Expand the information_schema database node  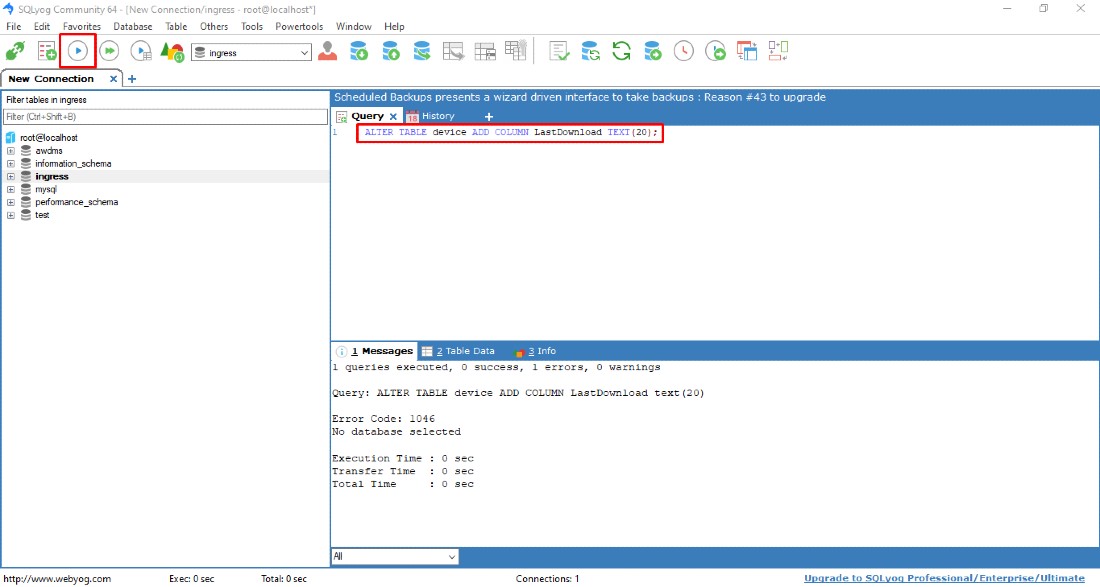(x=11, y=164)
